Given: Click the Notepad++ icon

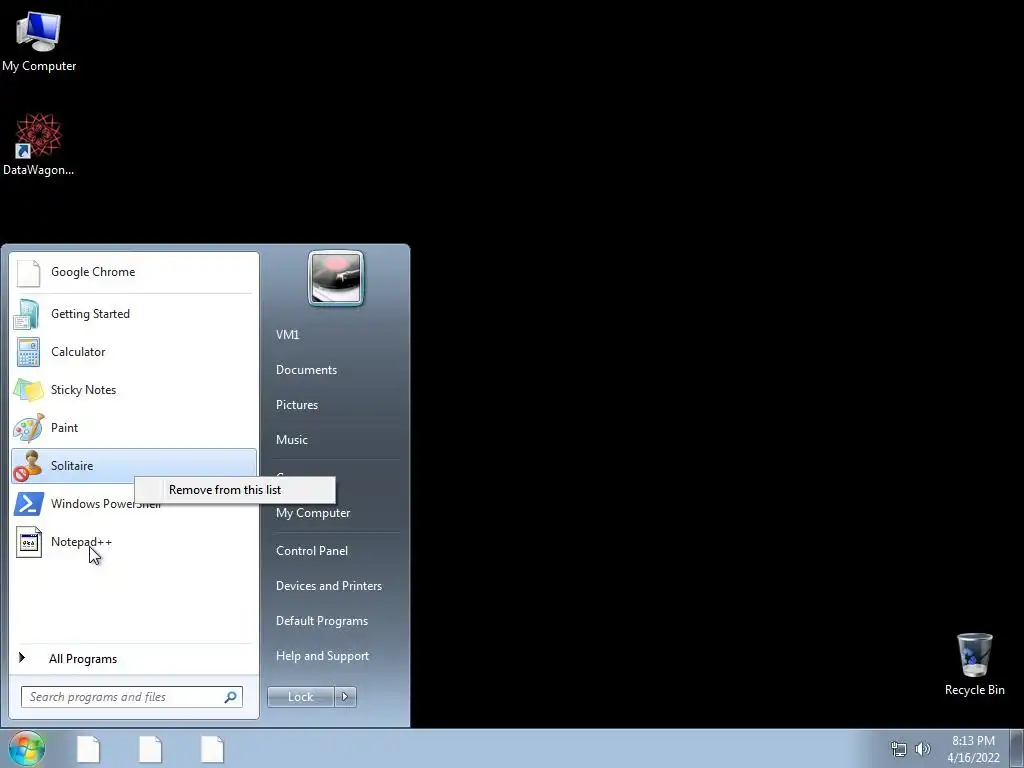Looking at the screenshot, I should point(28,542).
